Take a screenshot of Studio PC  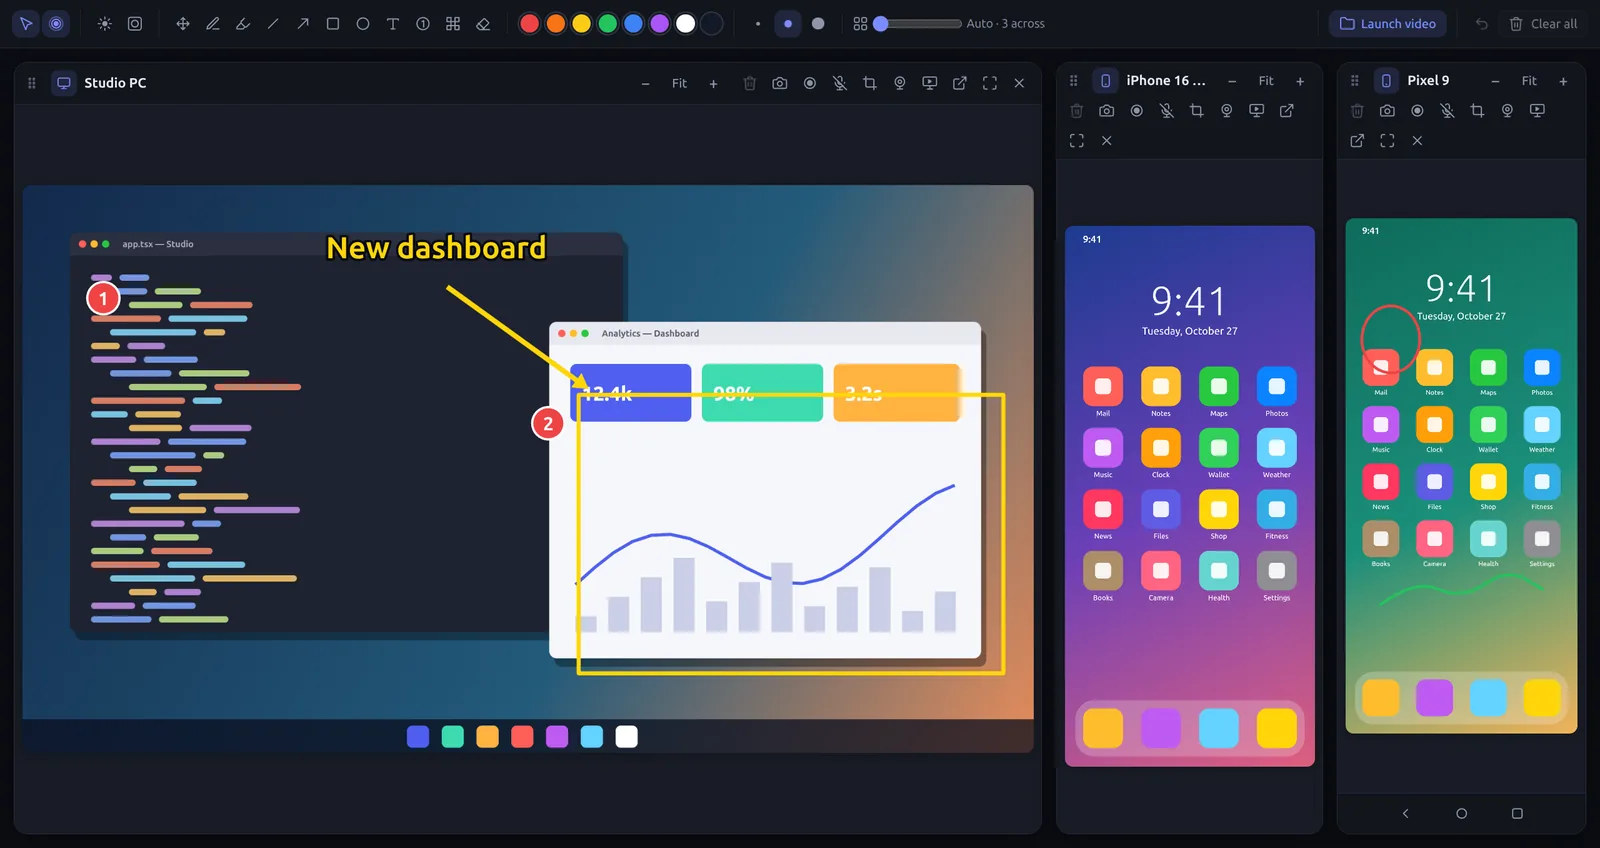click(780, 83)
